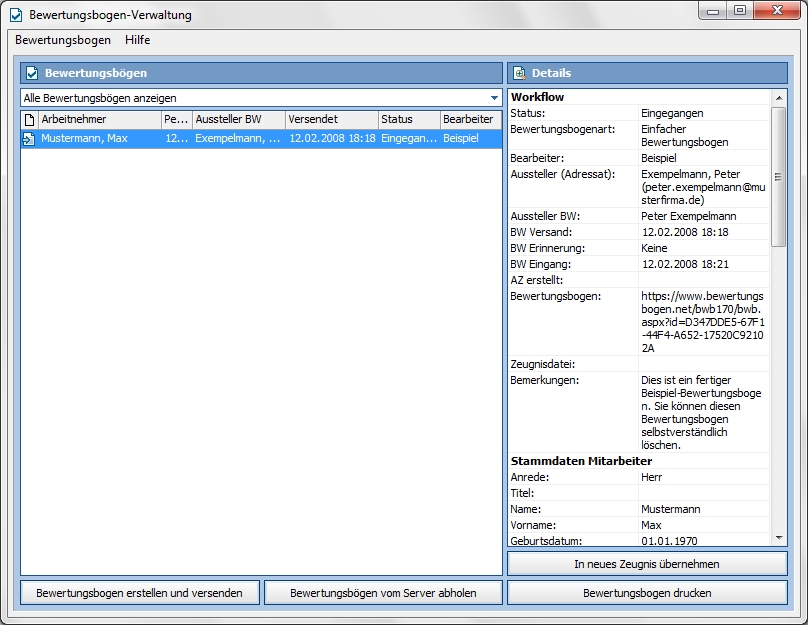808x625 pixels.
Task: Click the Details vertical scrollbar thumb
Action: 779,177
